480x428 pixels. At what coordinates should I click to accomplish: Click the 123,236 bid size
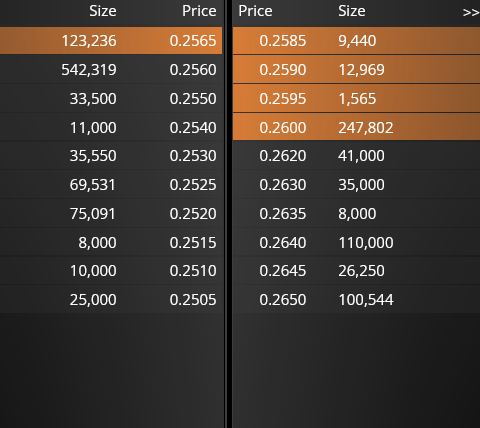[89, 41]
